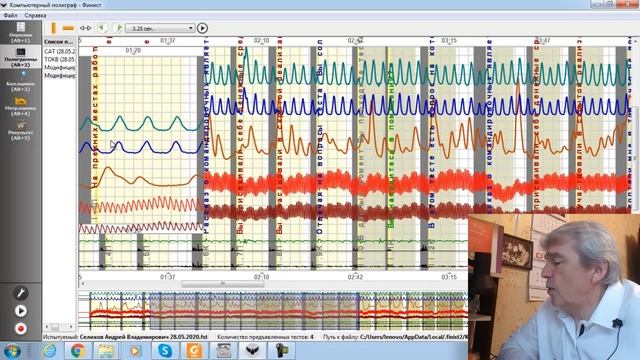
Task: Click the double-arrow stretch toolbar icon
Action: 86,28
